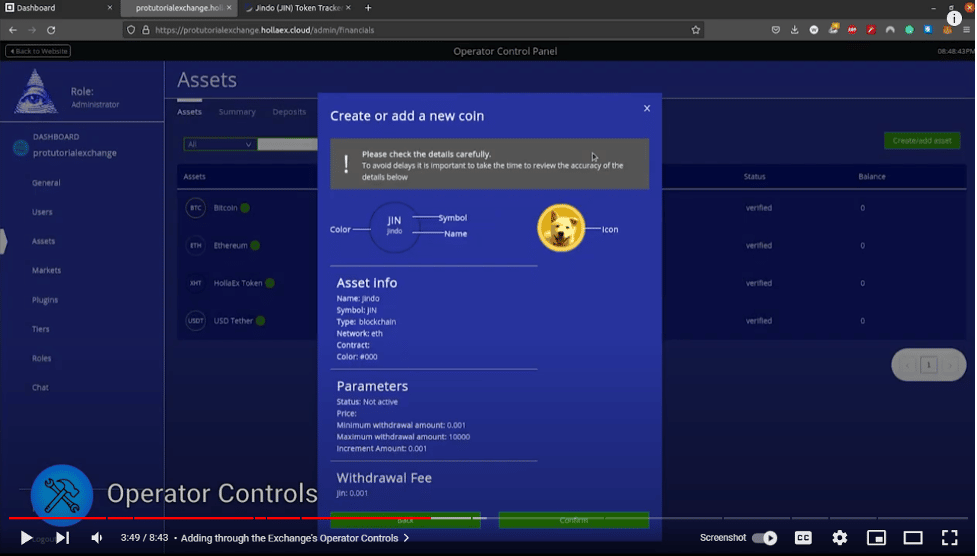Mute the video volume

tap(97, 537)
